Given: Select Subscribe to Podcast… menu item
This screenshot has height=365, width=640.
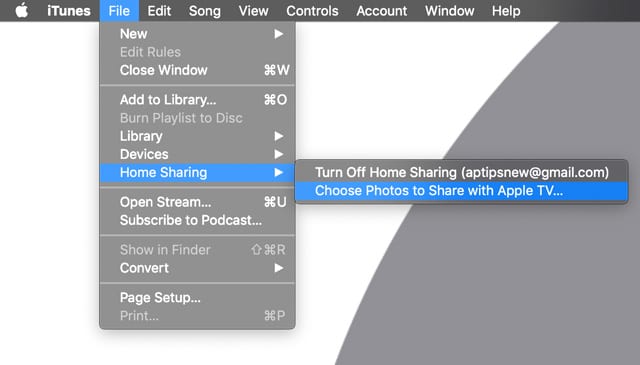Looking at the screenshot, I should (198, 220).
